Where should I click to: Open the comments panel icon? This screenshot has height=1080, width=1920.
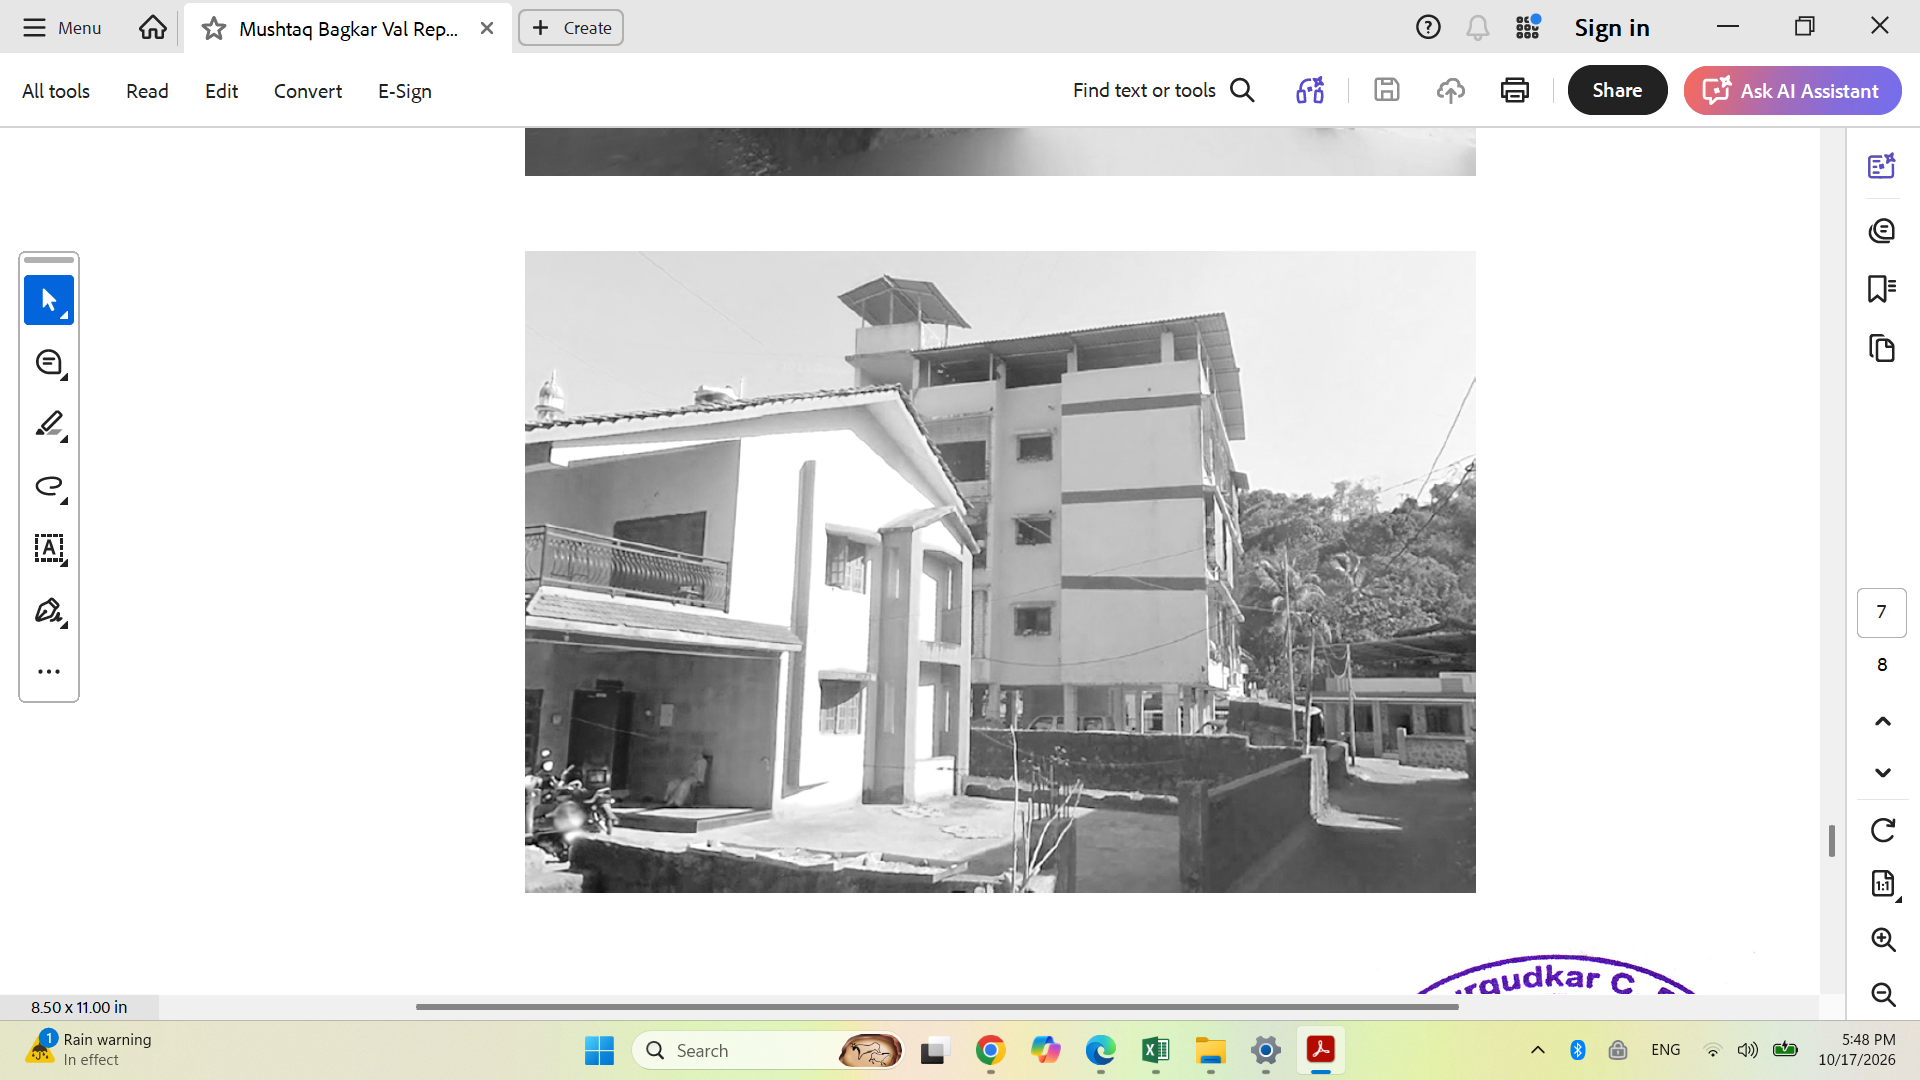(x=1881, y=231)
